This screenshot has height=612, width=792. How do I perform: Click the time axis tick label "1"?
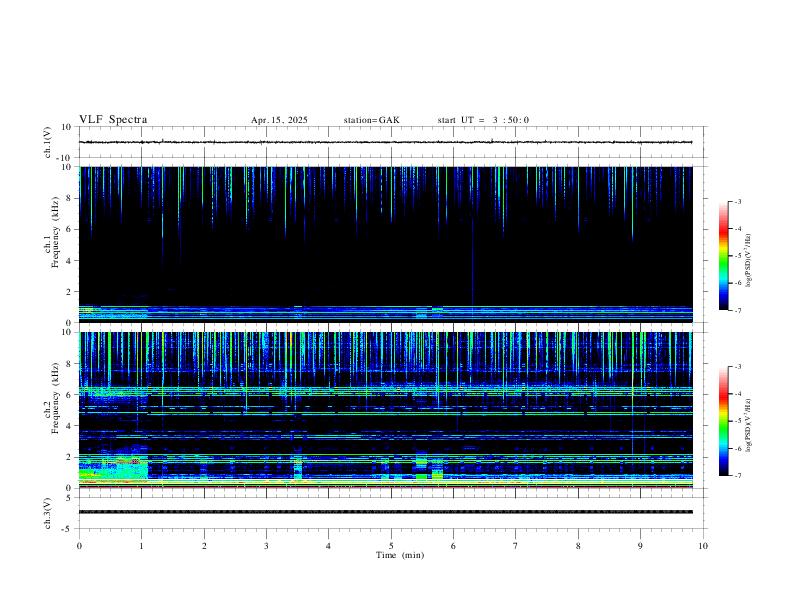141,546
